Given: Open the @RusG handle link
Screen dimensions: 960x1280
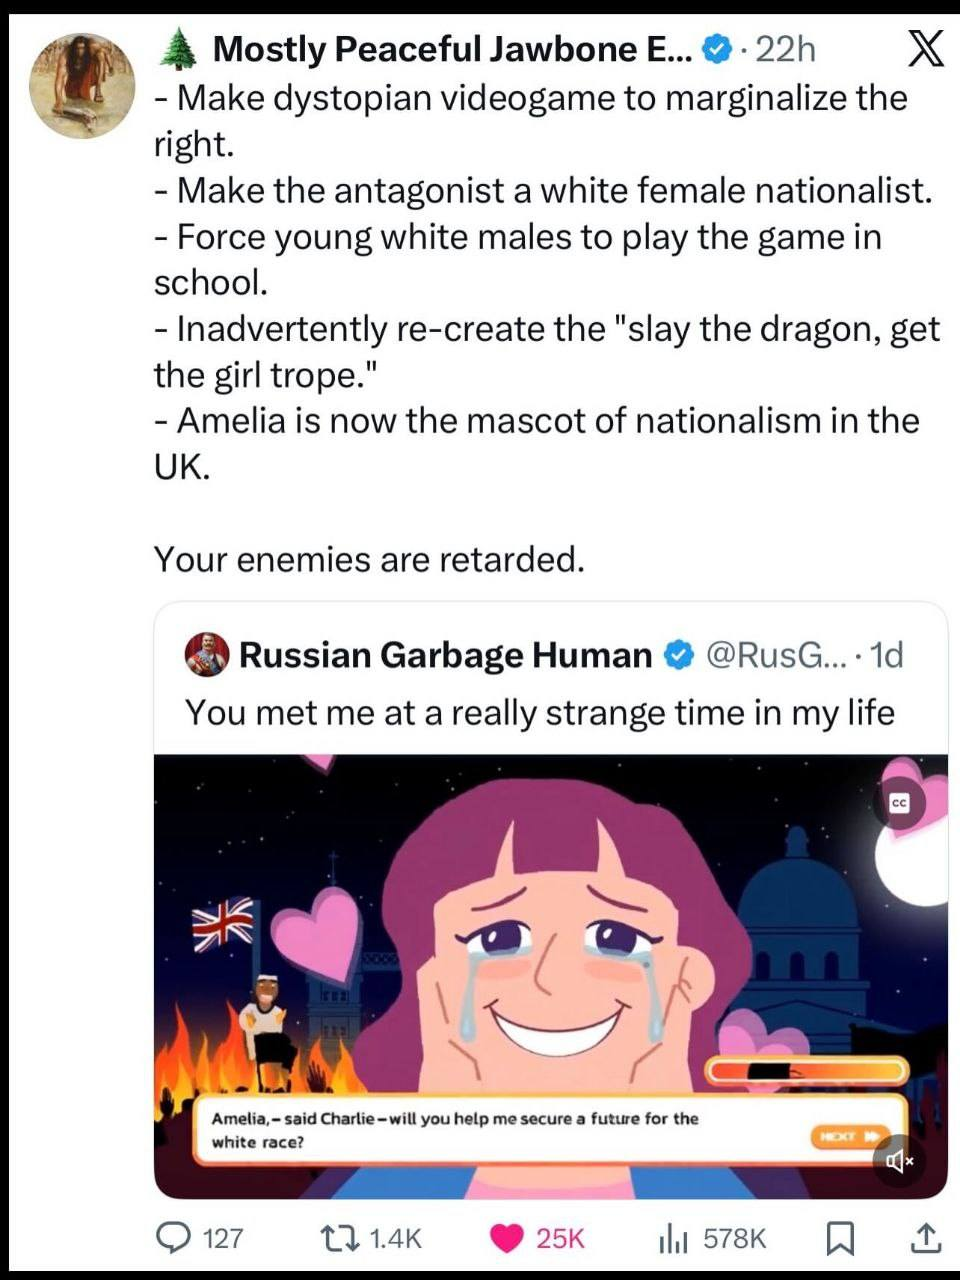Looking at the screenshot, I should (768, 655).
